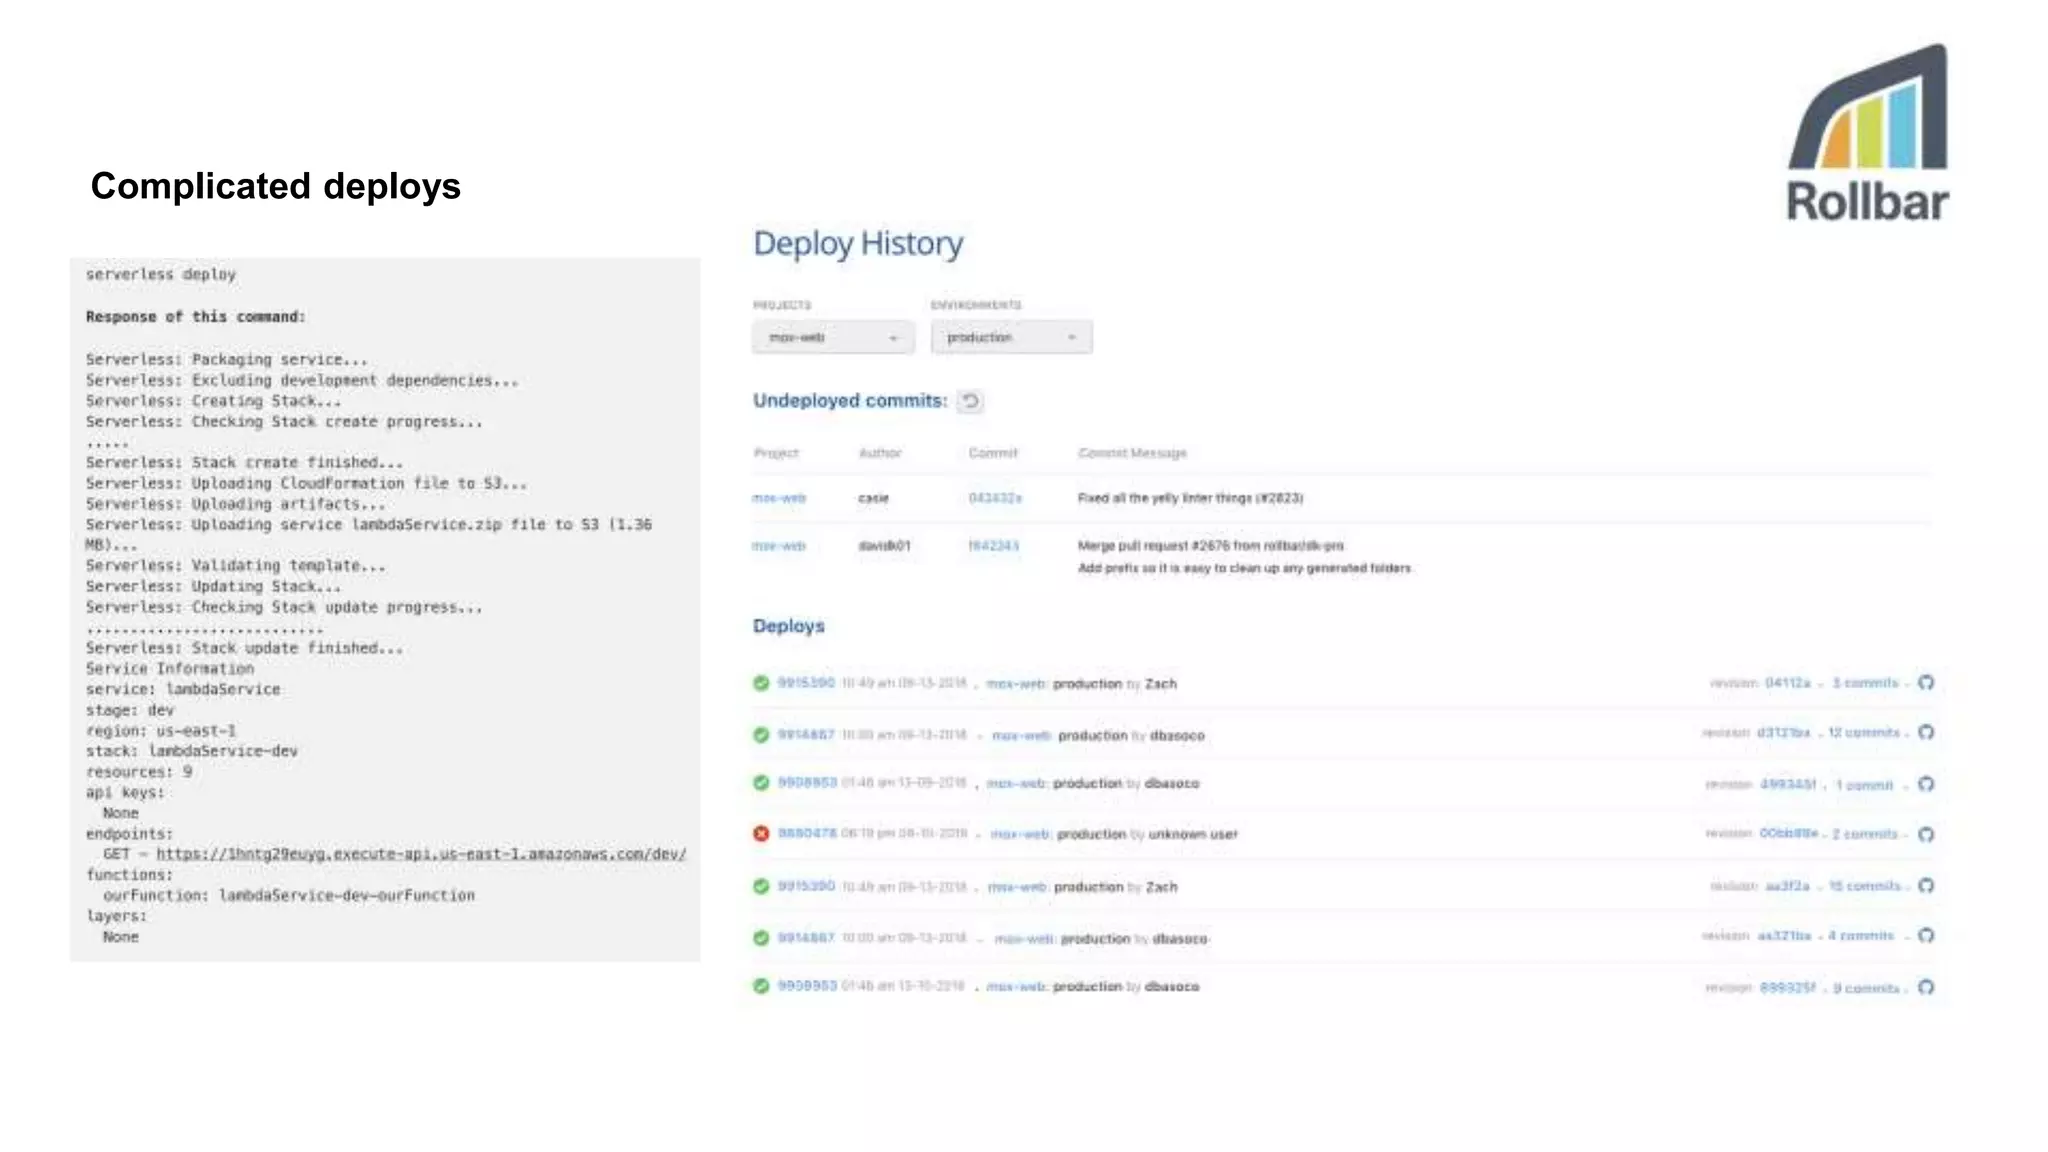The image size is (2048, 1152).
Task: Click the 'Response of this command:' text
Action: [196, 317]
